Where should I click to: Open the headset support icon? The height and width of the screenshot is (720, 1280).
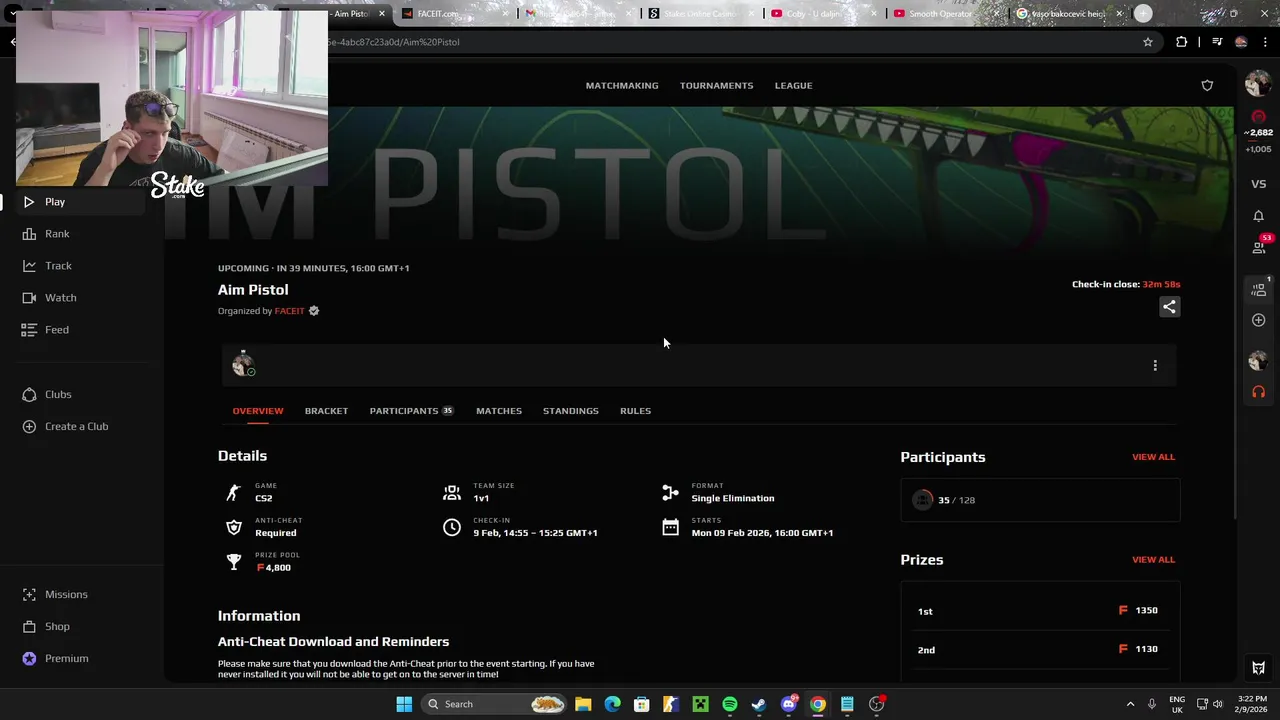1258,392
